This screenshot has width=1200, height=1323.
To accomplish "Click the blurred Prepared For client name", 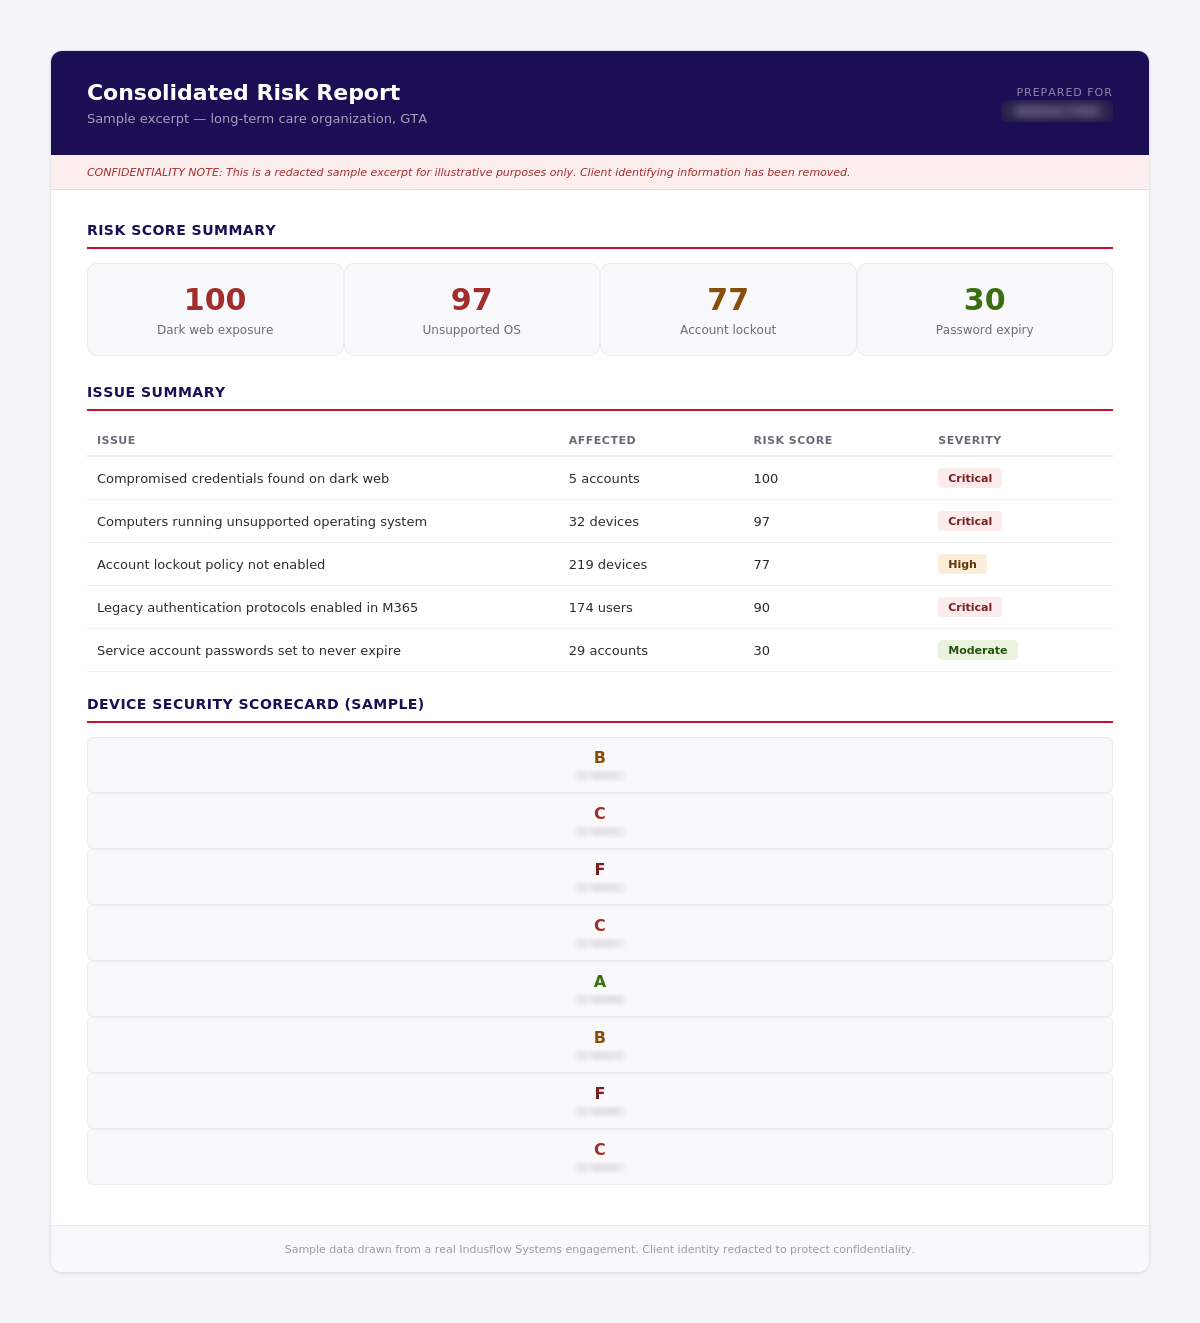I will click(1057, 111).
